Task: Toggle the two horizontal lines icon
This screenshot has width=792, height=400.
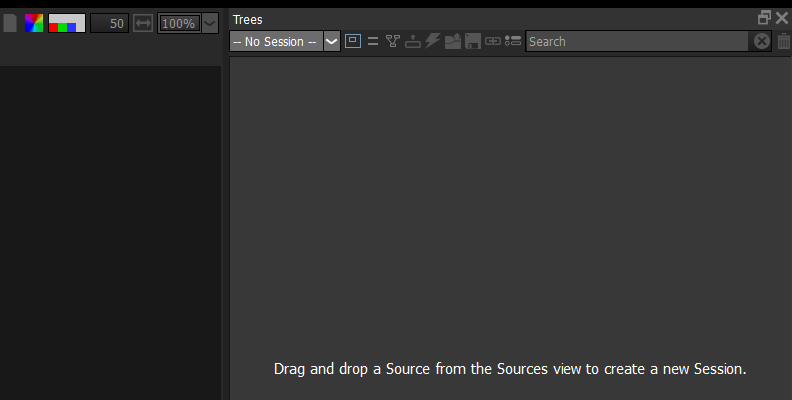Action: tap(373, 41)
